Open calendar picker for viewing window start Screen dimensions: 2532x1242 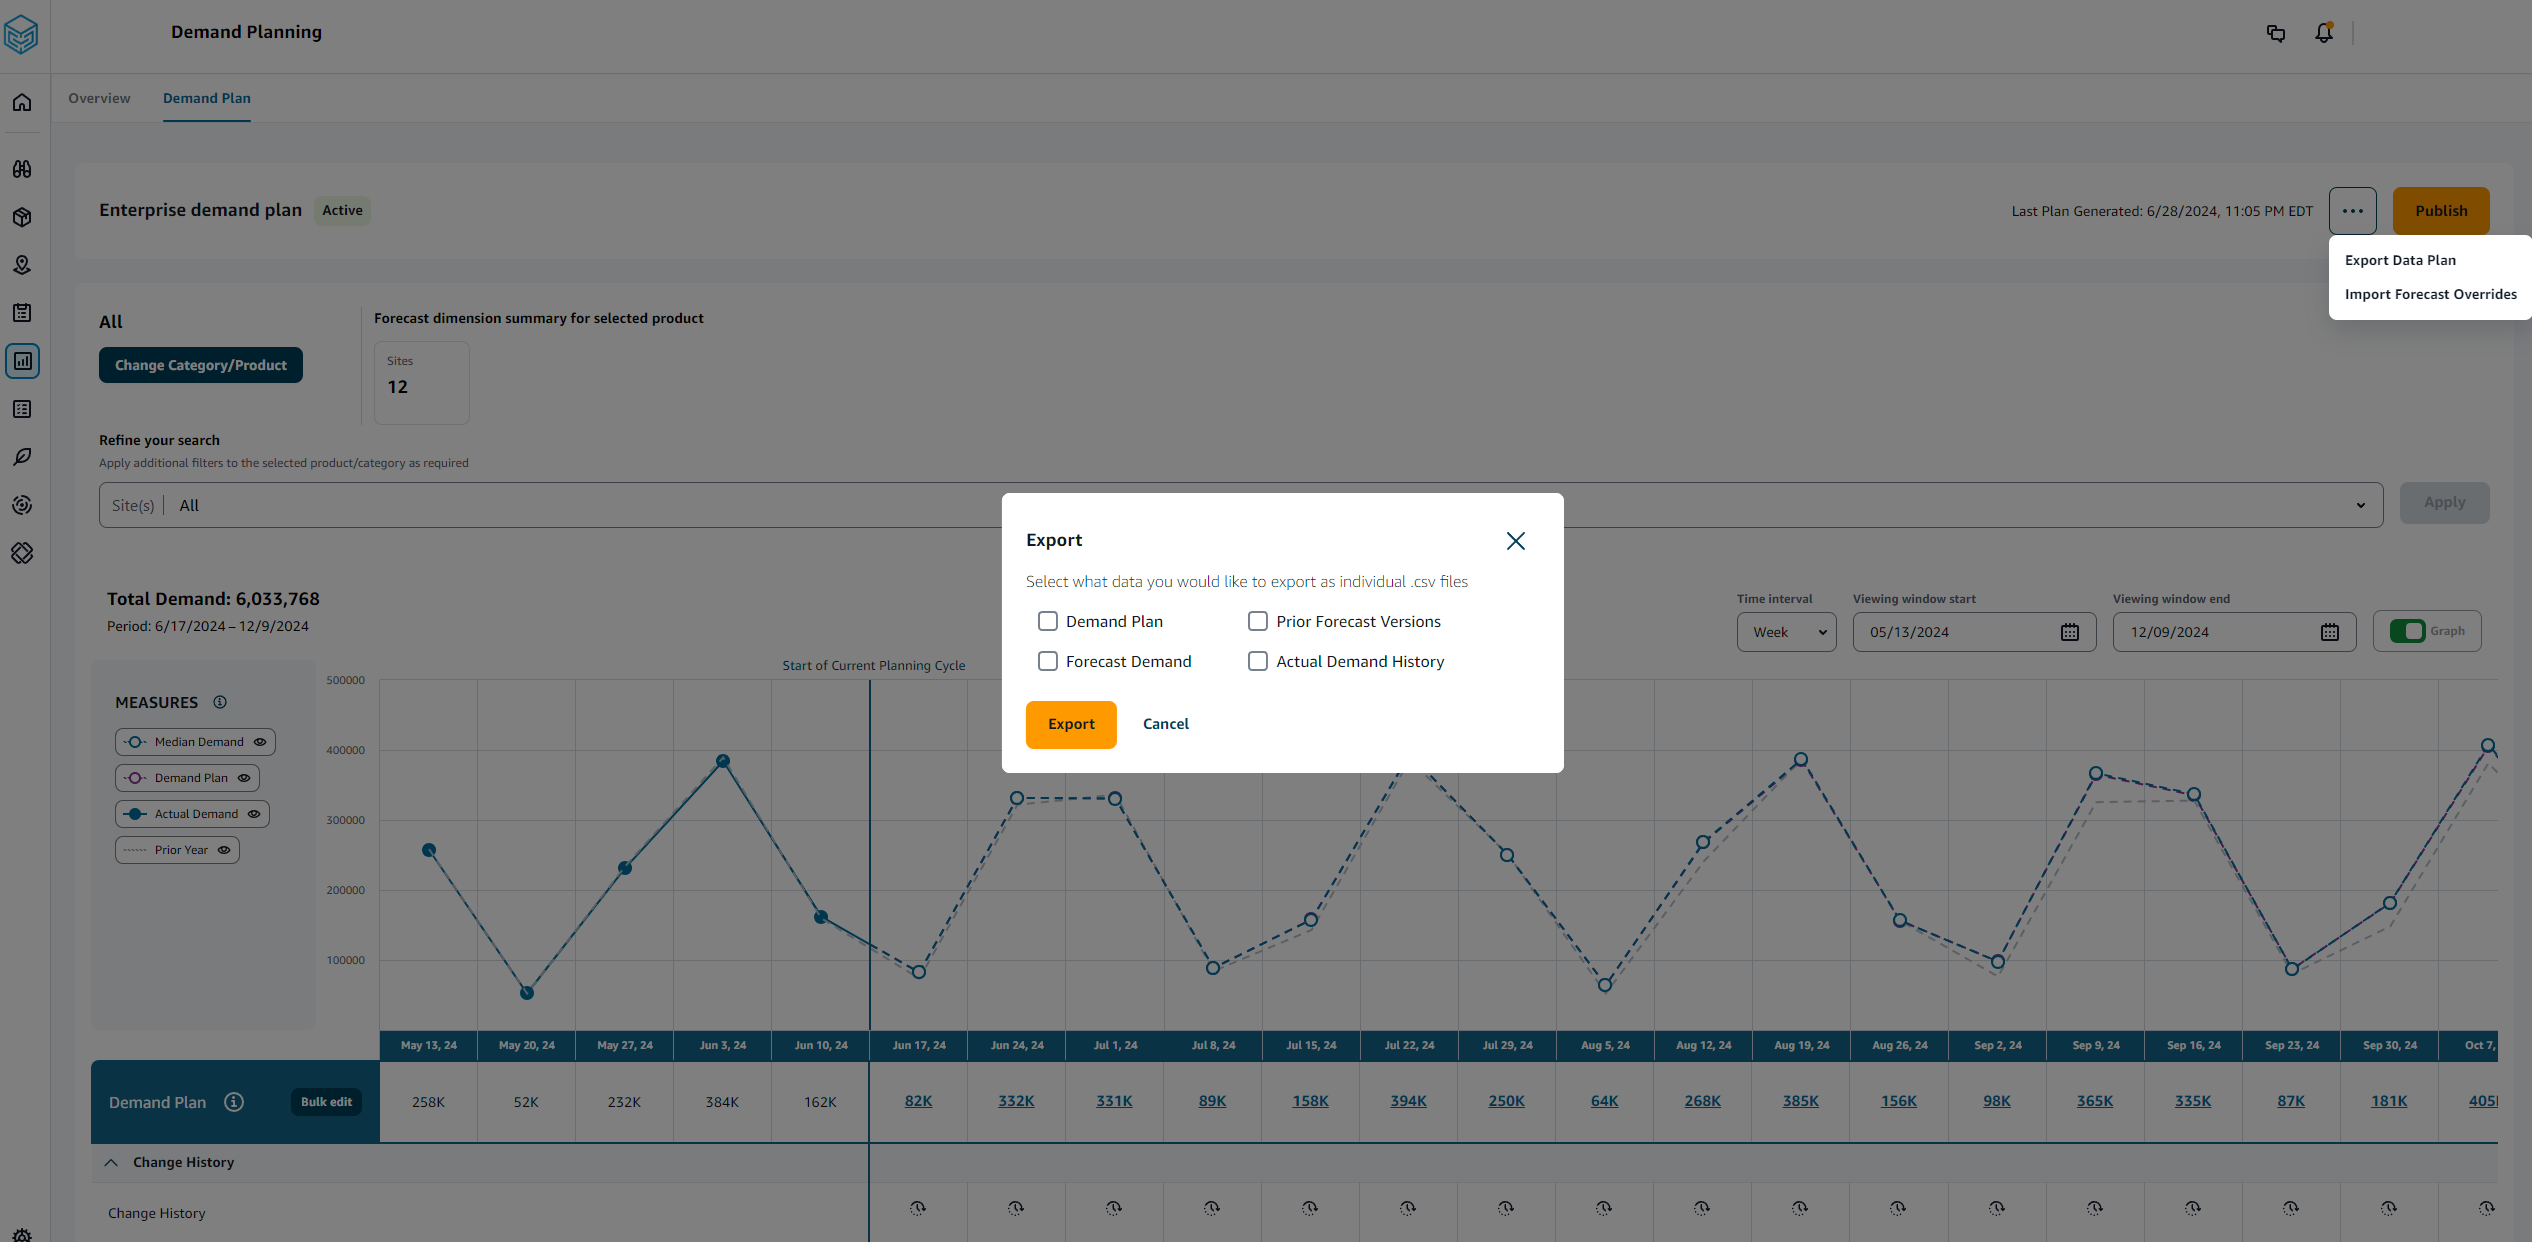click(x=2070, y=632)
